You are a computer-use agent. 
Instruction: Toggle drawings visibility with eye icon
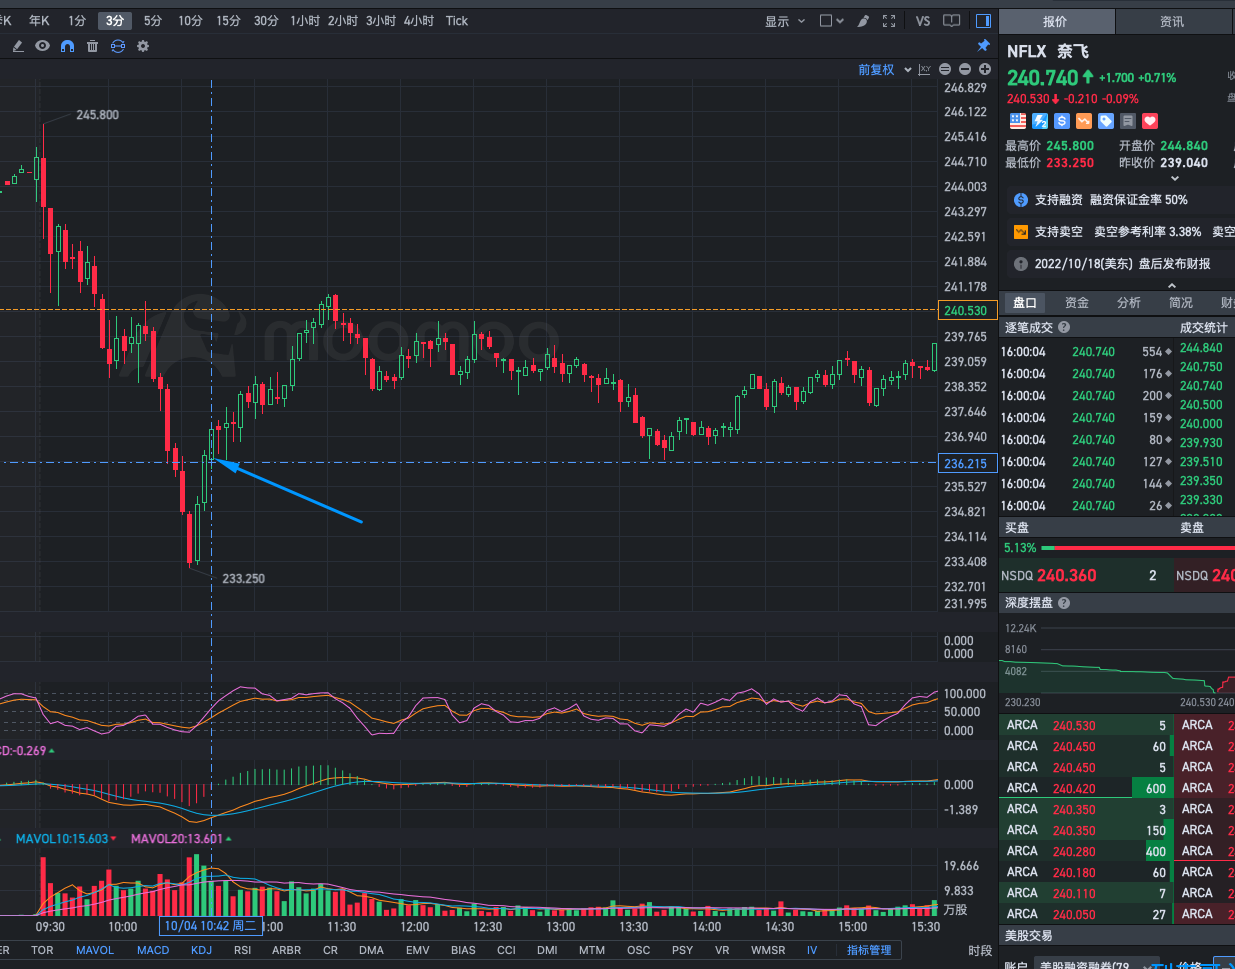[42, 46]
